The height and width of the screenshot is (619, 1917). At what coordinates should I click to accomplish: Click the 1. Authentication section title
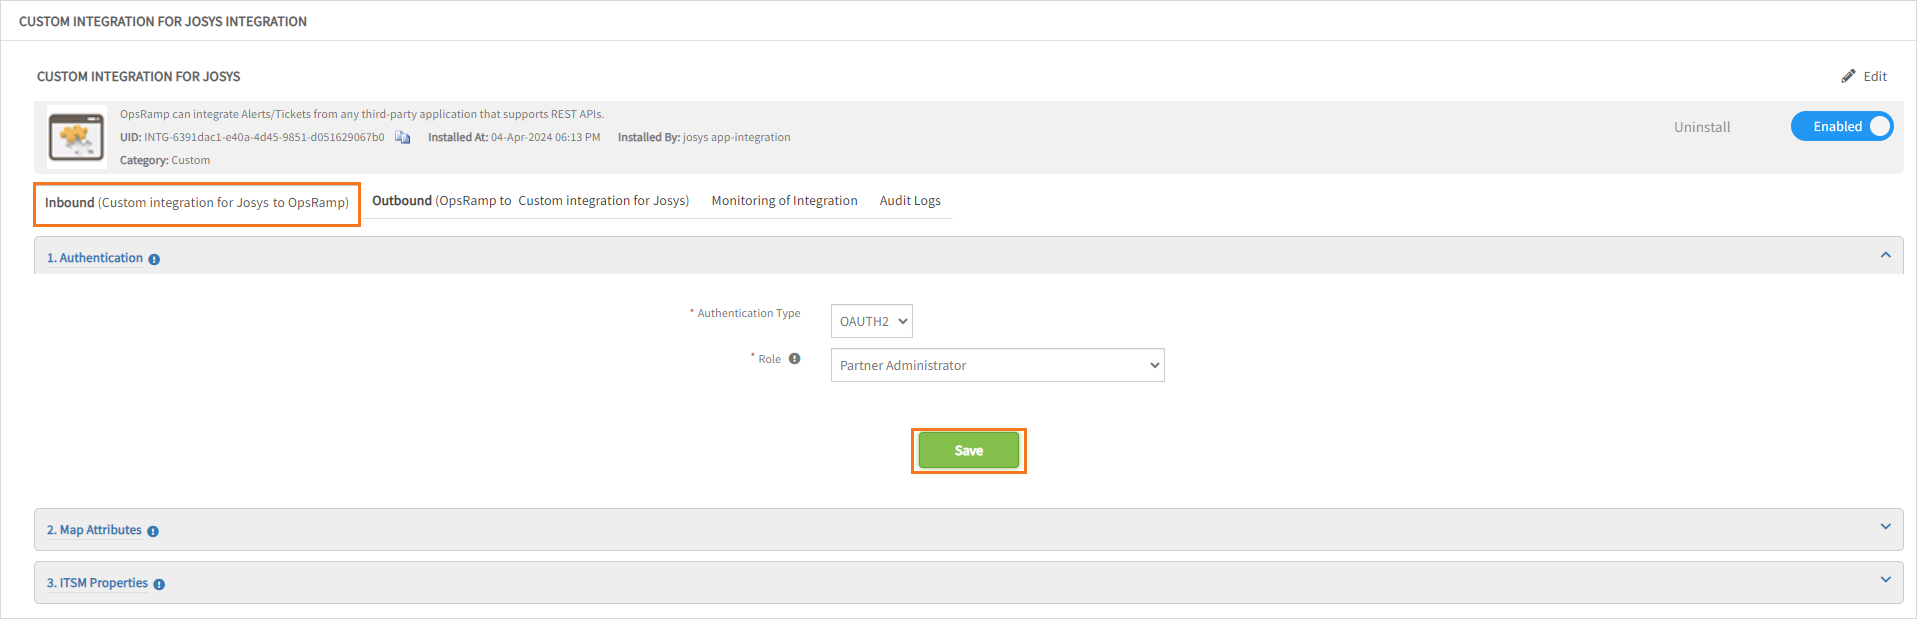[x=95, y=258]
